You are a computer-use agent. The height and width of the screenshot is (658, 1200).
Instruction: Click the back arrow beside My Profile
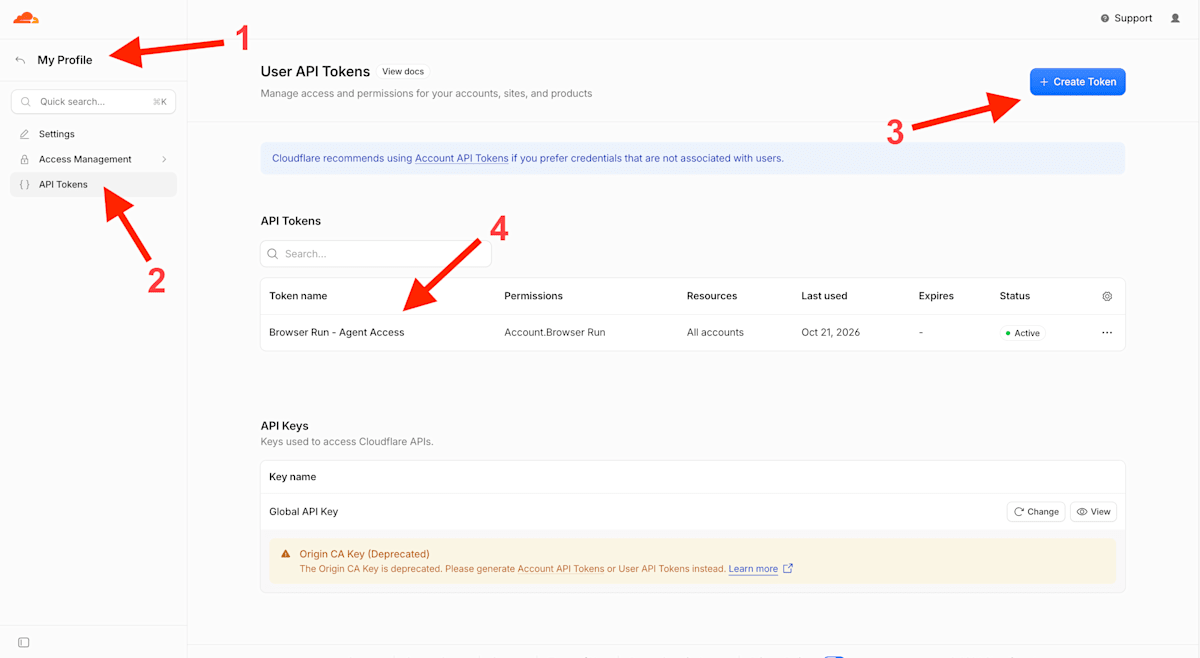point(20,60)
